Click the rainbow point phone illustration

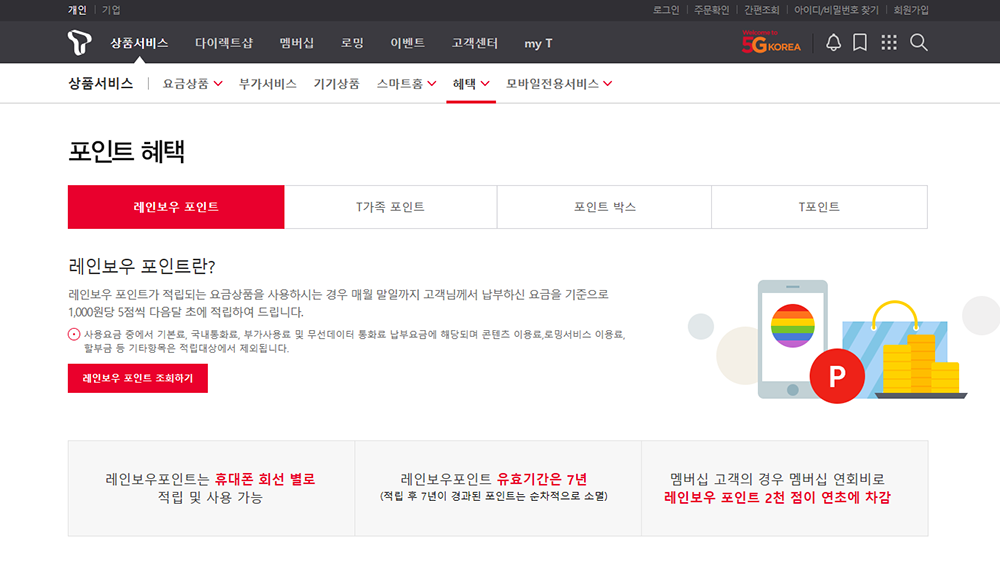pos(793,339)
